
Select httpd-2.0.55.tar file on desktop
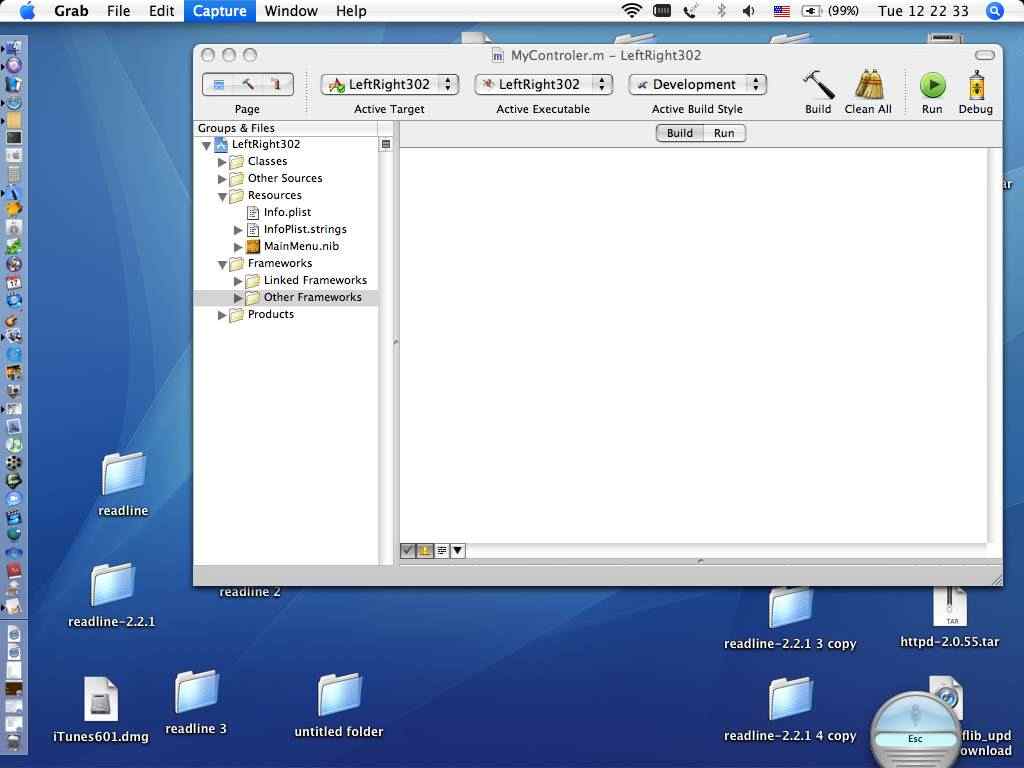click(x=950, y=618)
